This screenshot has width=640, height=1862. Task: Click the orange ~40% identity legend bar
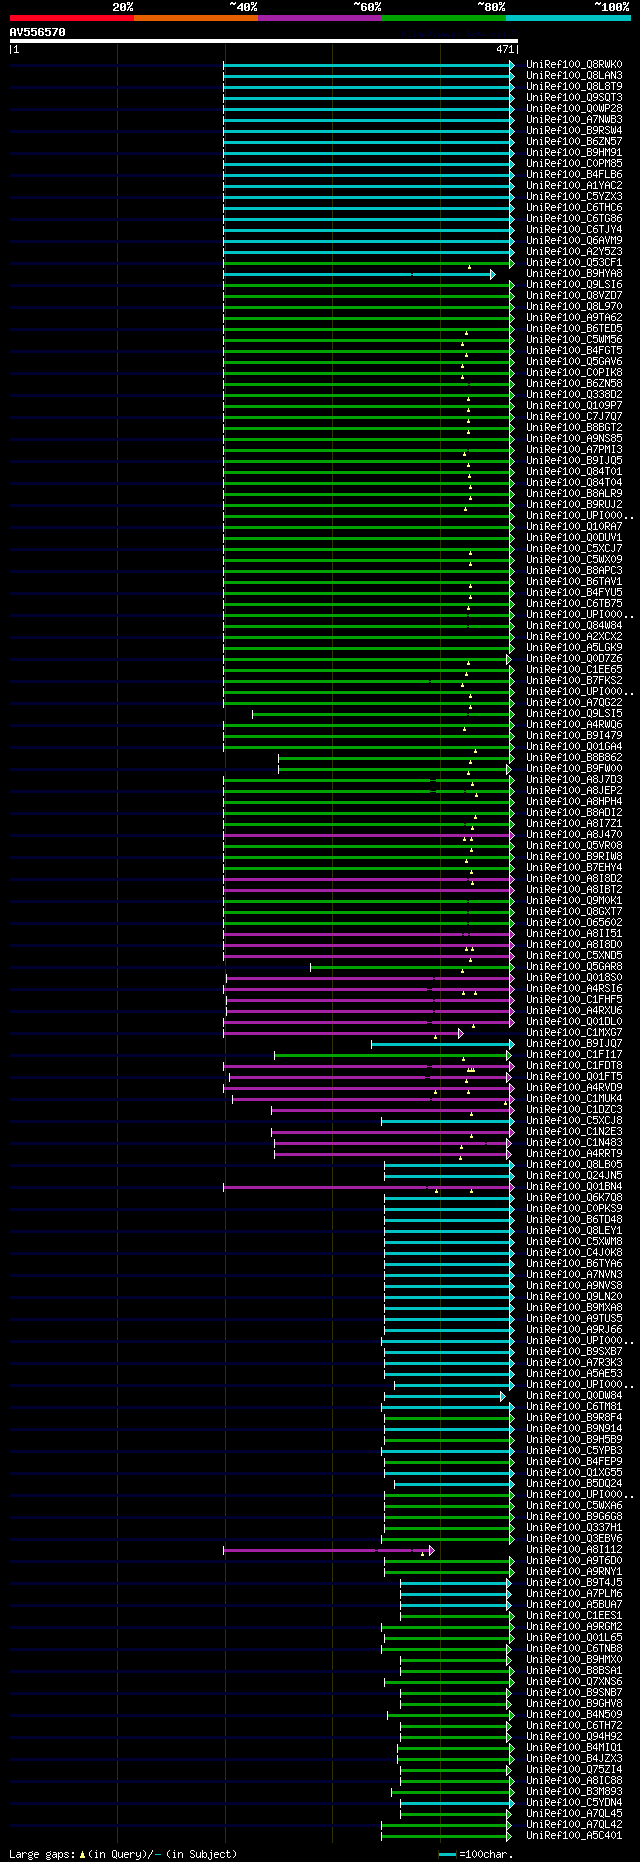pos(196,18)
